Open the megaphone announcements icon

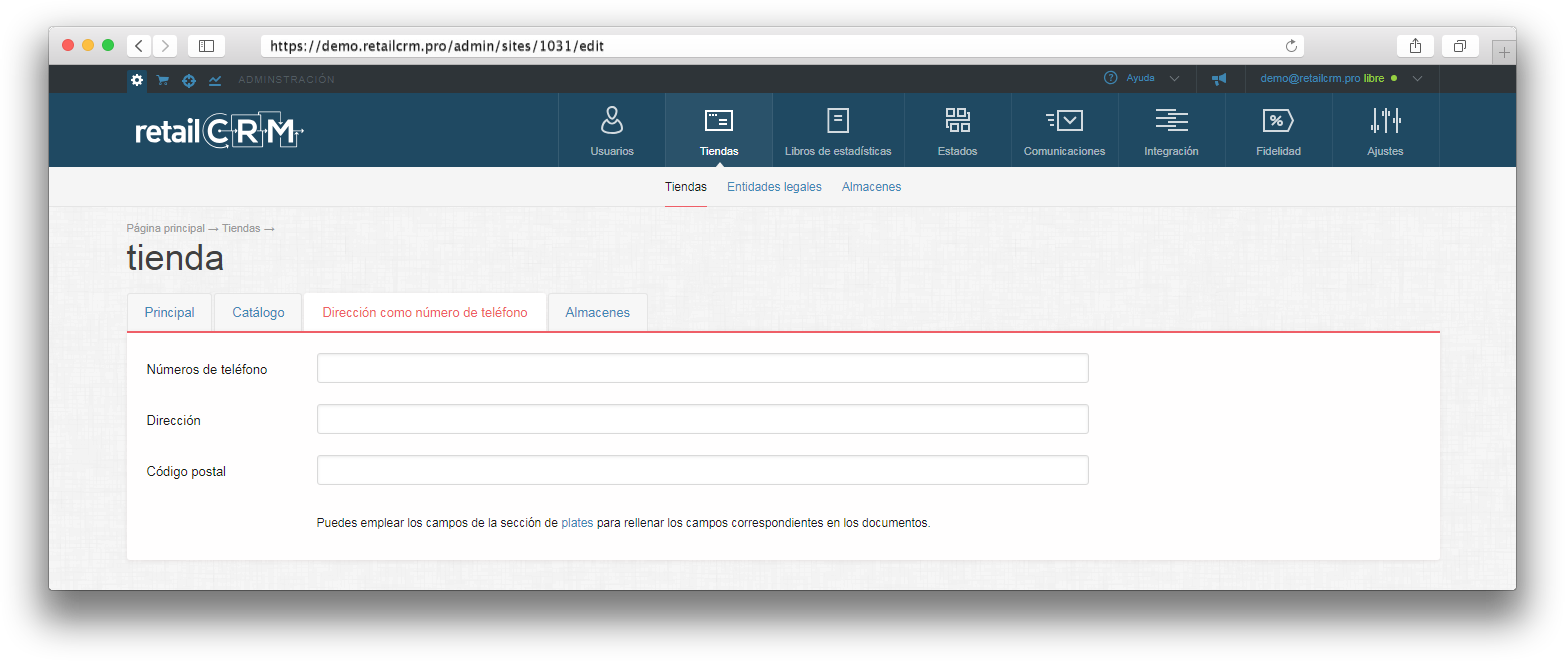coord(1219,78)
